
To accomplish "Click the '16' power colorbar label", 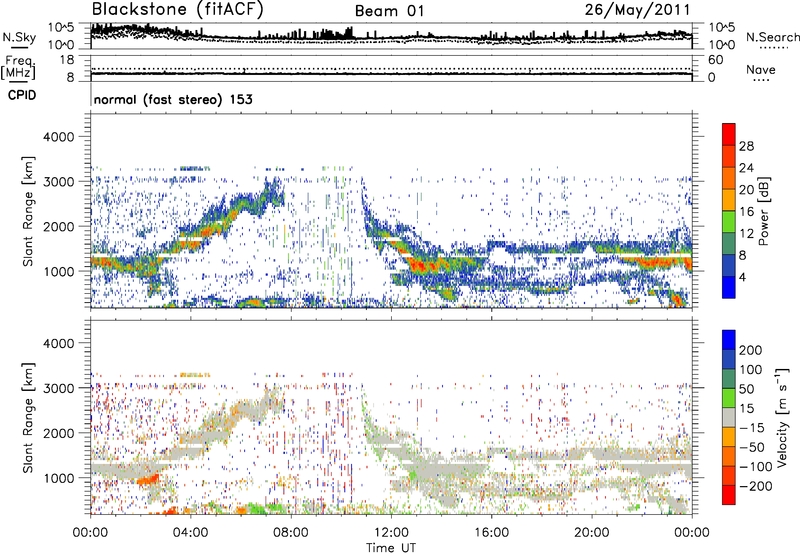I will pyautogui.click(x=746, y=212).
